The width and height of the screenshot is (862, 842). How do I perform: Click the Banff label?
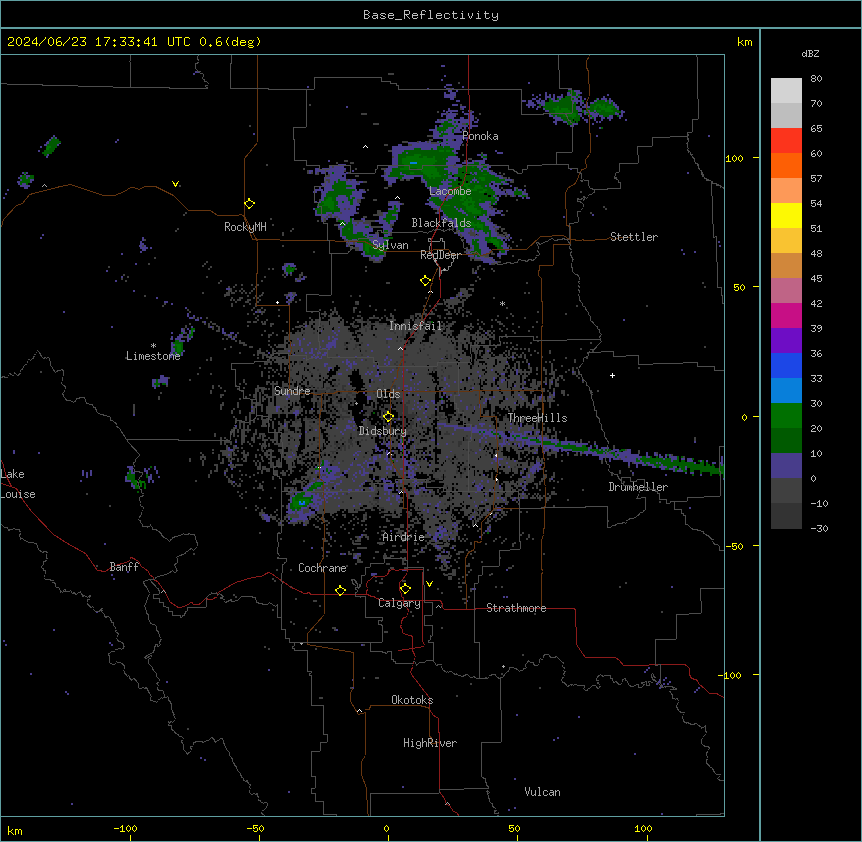(x=124, y=567)
